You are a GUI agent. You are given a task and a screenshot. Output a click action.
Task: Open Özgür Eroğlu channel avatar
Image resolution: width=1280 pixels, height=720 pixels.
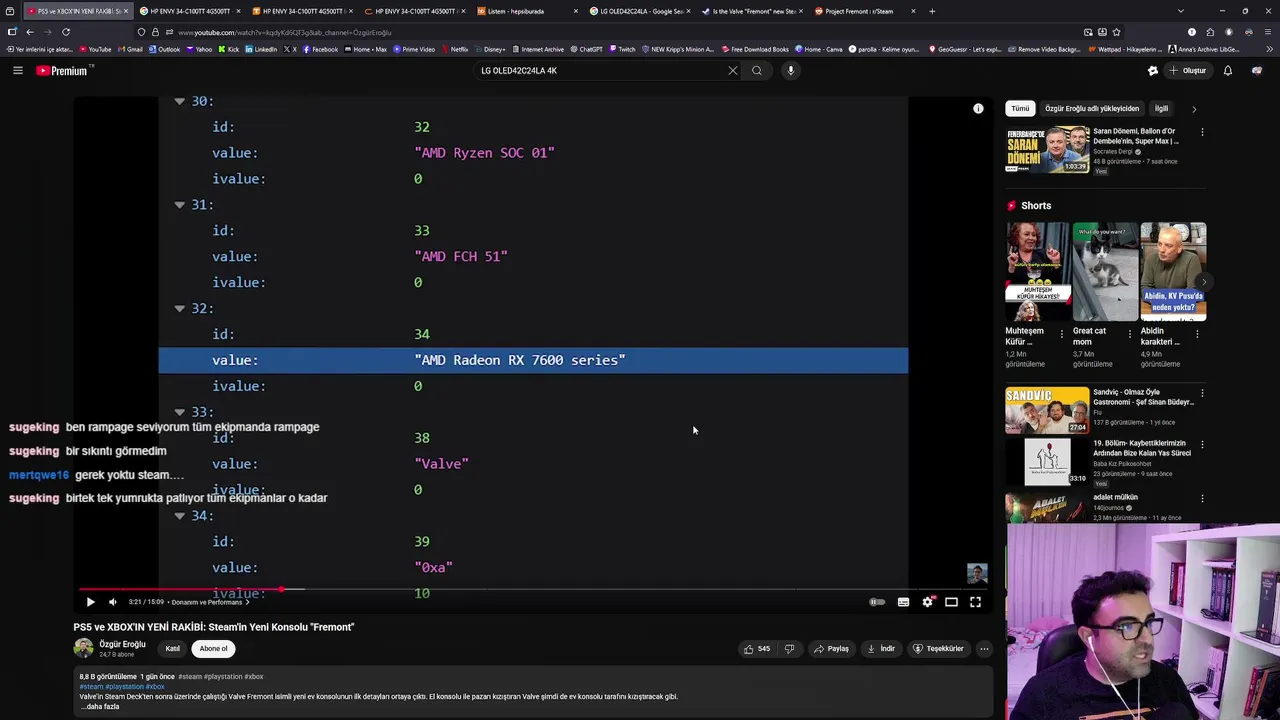point(83,648)
